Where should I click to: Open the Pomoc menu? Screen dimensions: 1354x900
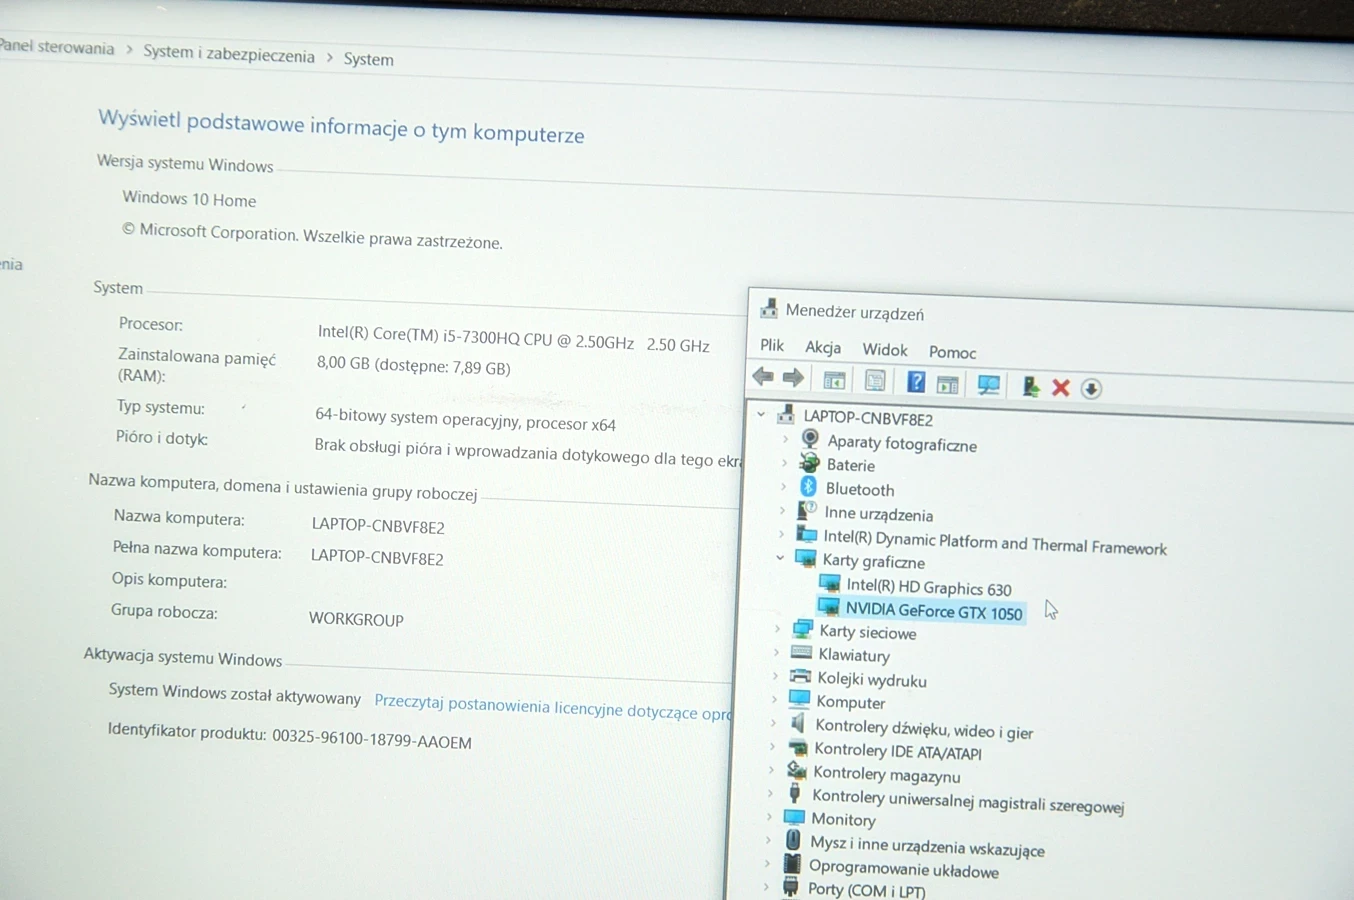tap(952, 352)
